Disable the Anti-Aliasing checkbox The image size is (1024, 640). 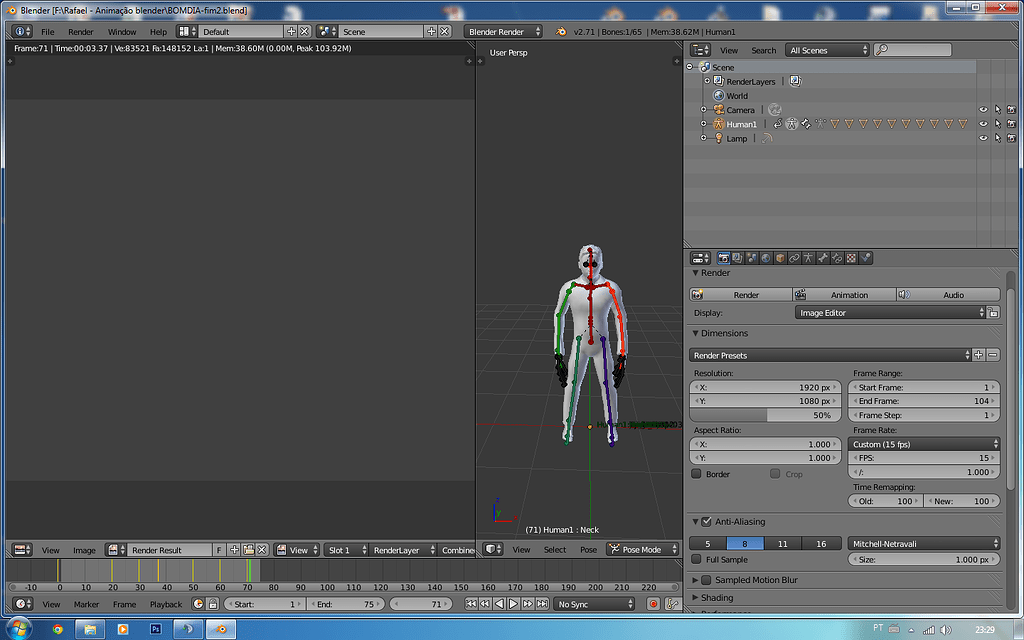[706, 522]
